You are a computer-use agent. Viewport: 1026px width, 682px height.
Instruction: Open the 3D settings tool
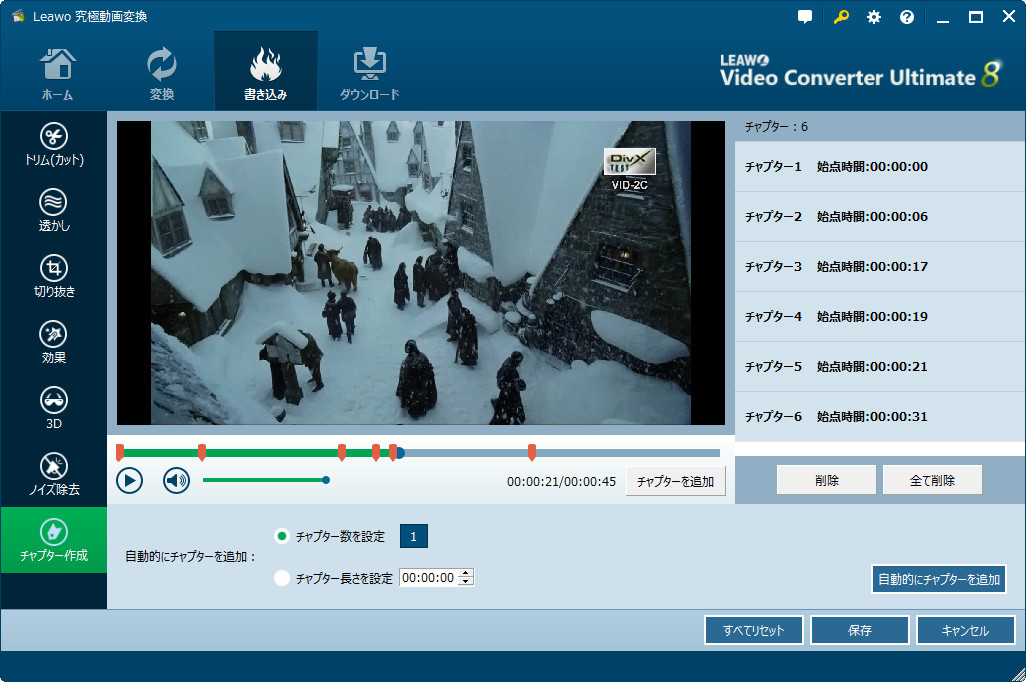[x=54, y=409]
